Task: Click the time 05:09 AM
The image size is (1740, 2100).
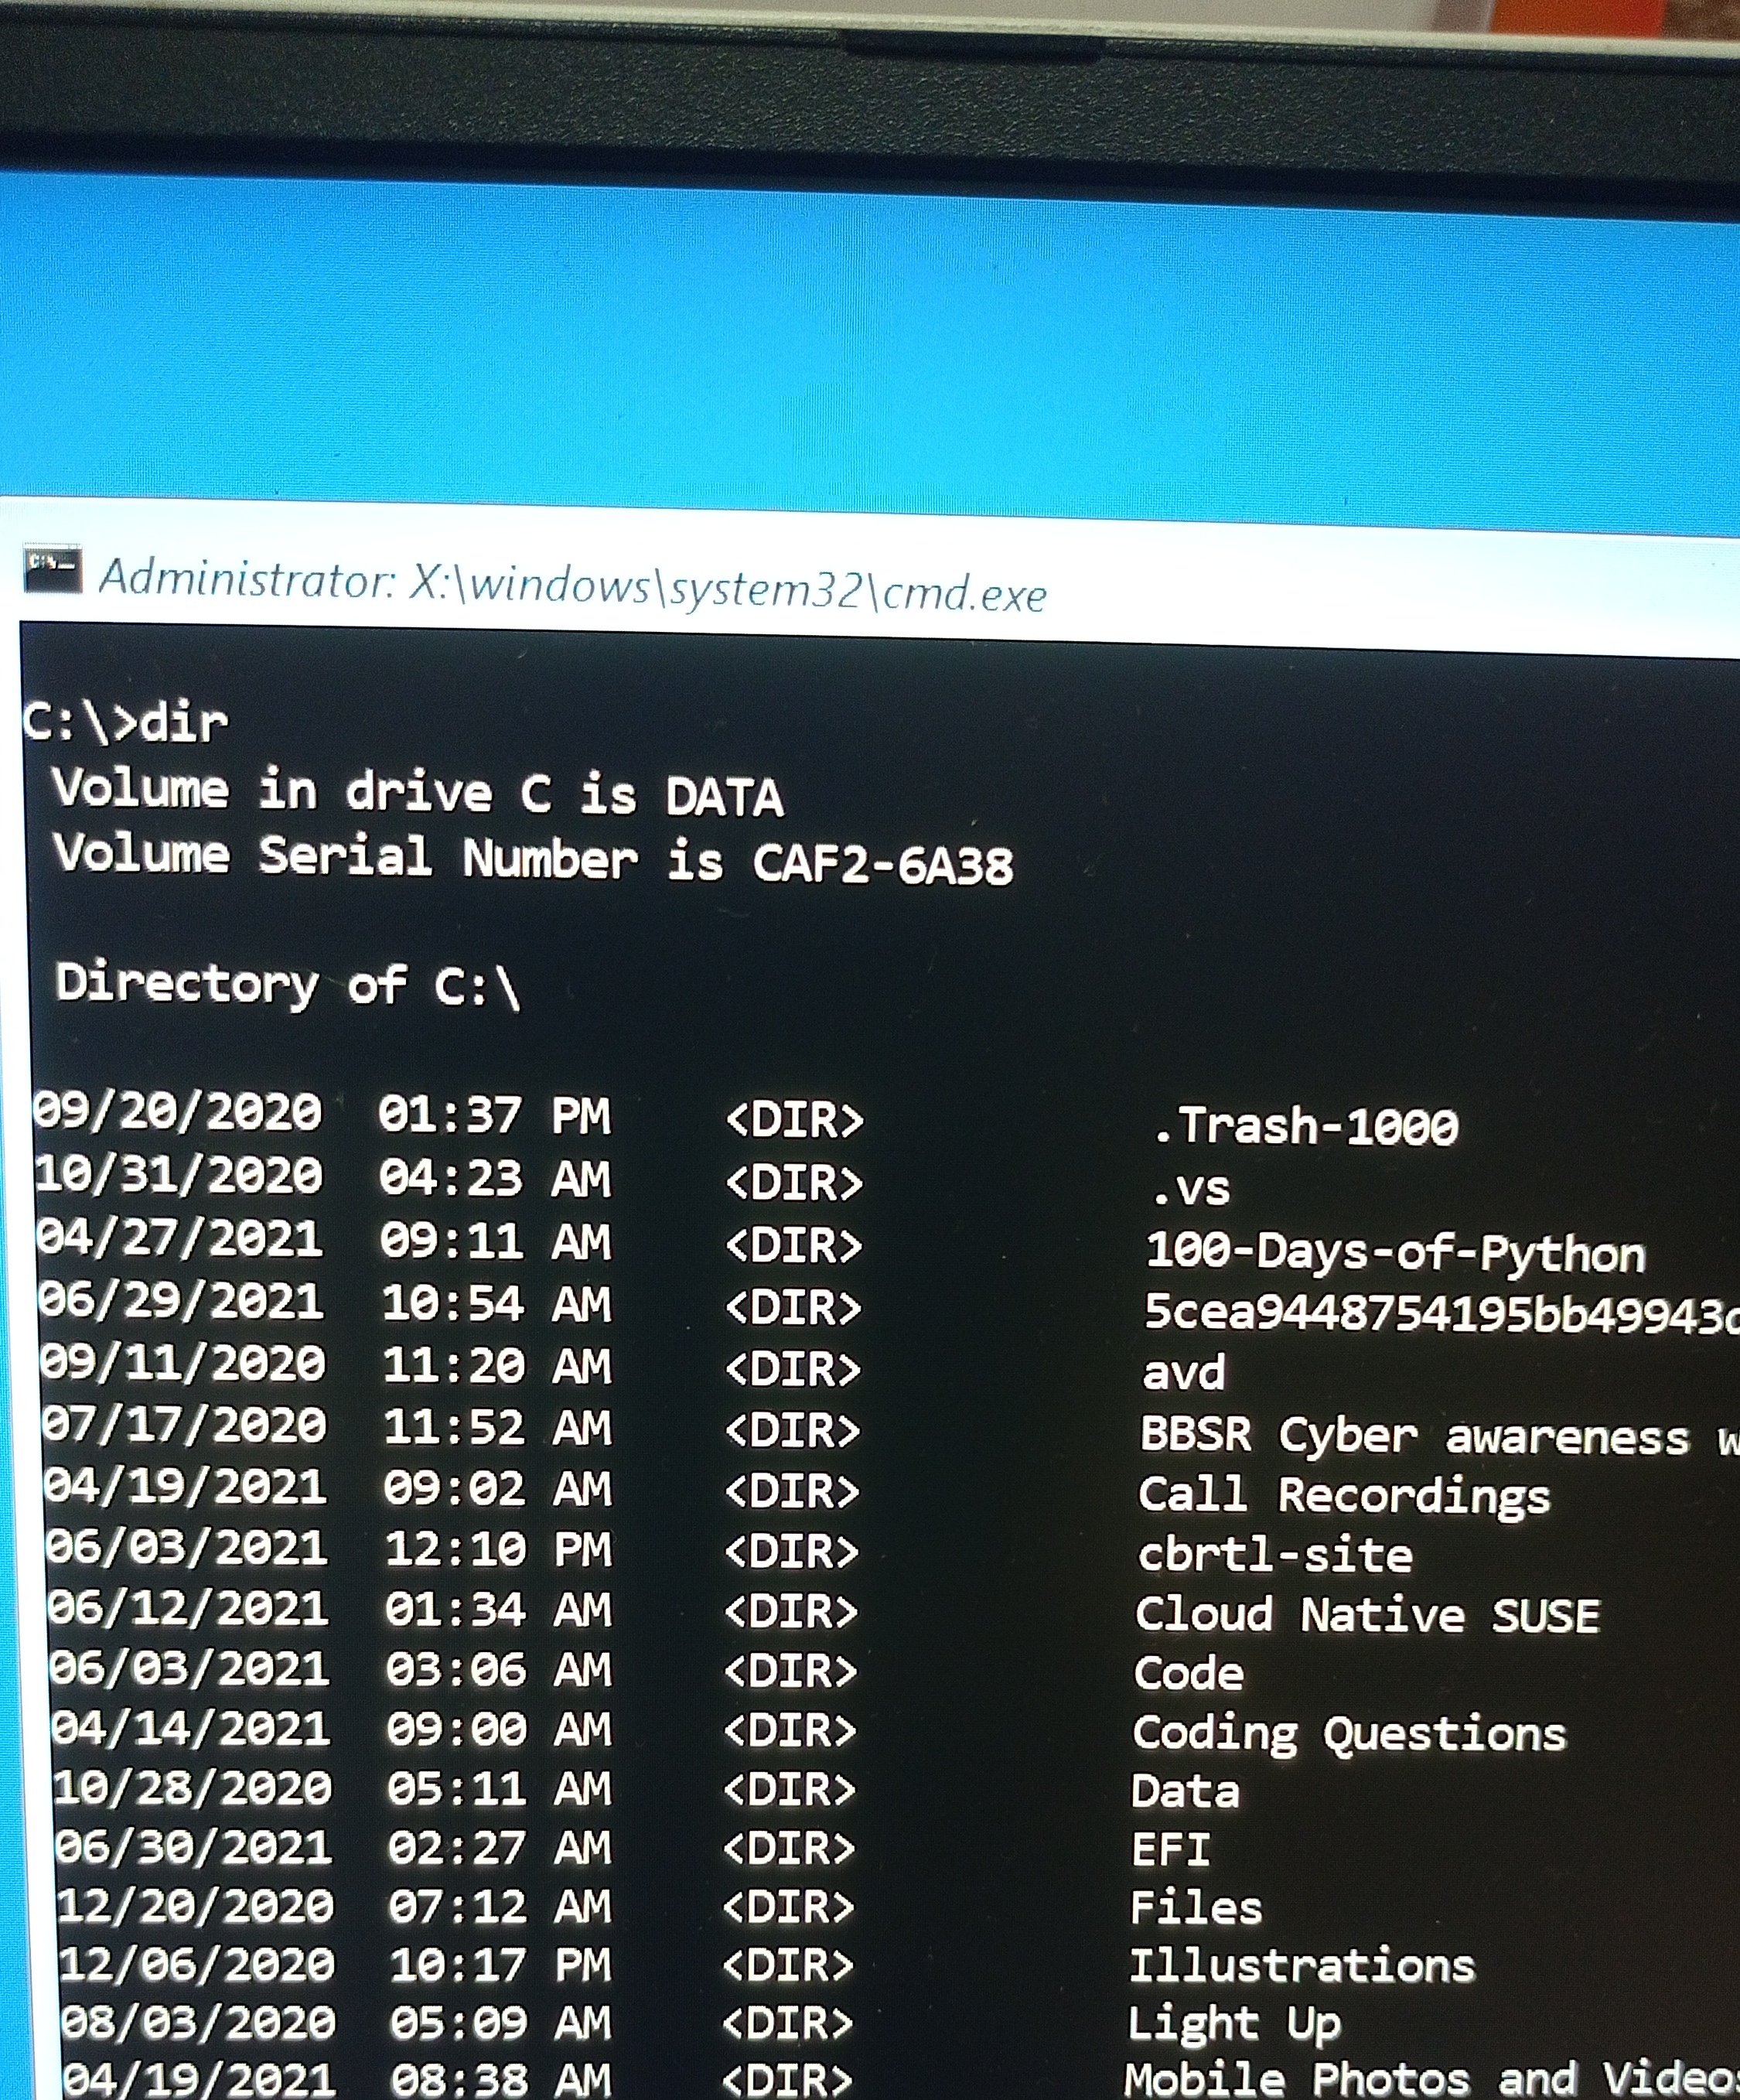Action: tap(501, 2024)
